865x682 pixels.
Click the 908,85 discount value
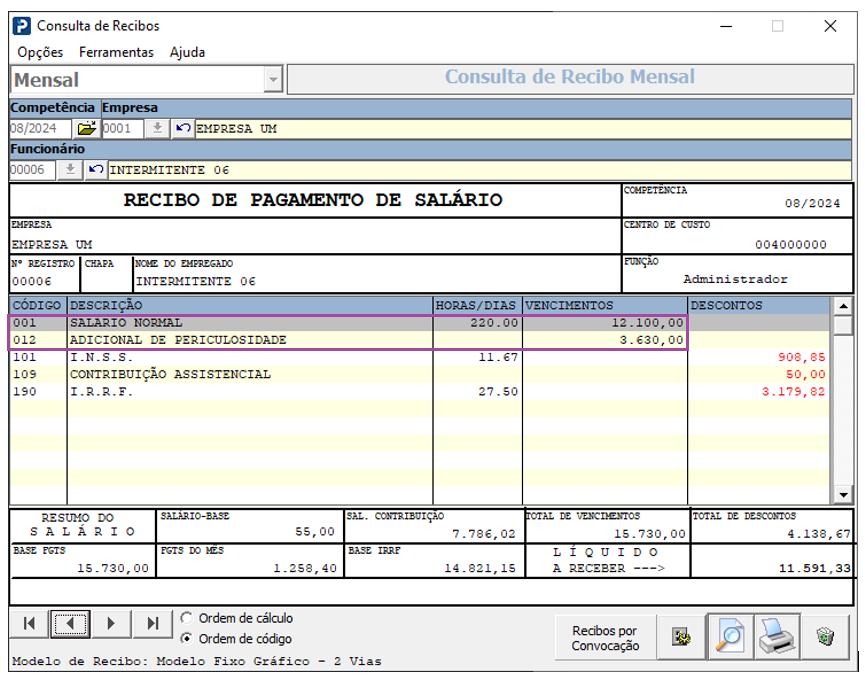(x=802, y=357)
